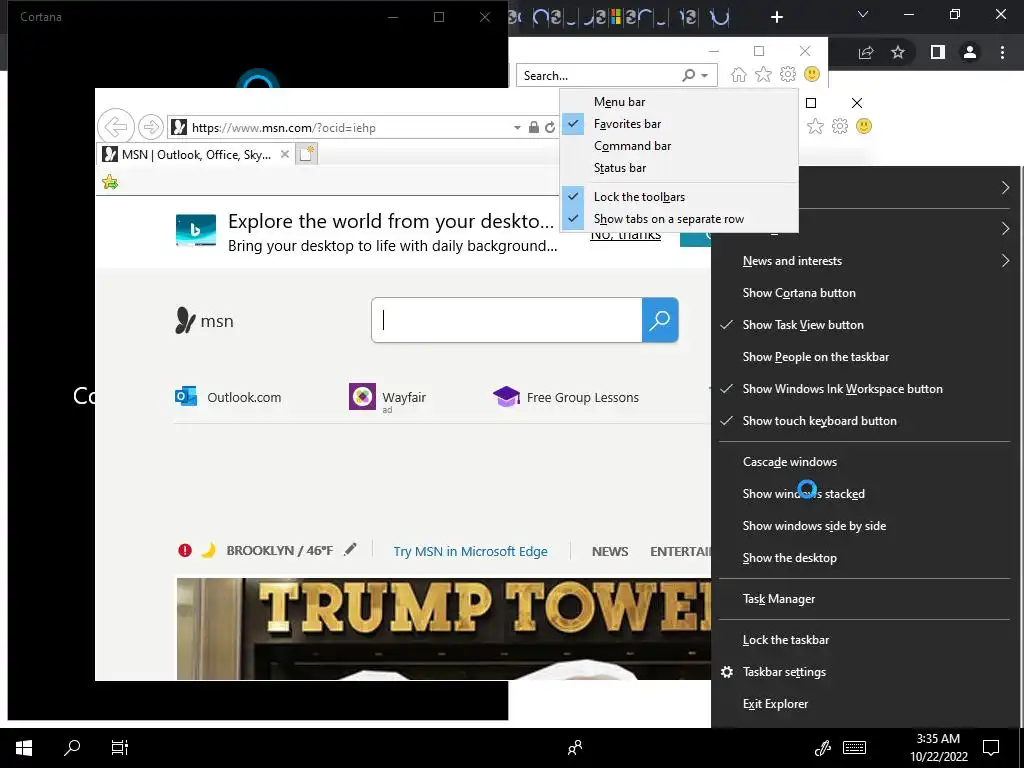
Task: Toggle Lock the toolbars
Action: tap(679, 197)
